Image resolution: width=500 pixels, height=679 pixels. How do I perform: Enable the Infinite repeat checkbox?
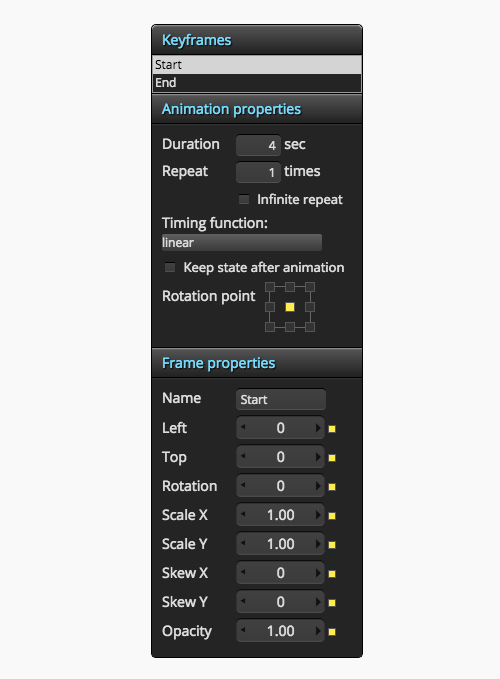tap(244, 199)
